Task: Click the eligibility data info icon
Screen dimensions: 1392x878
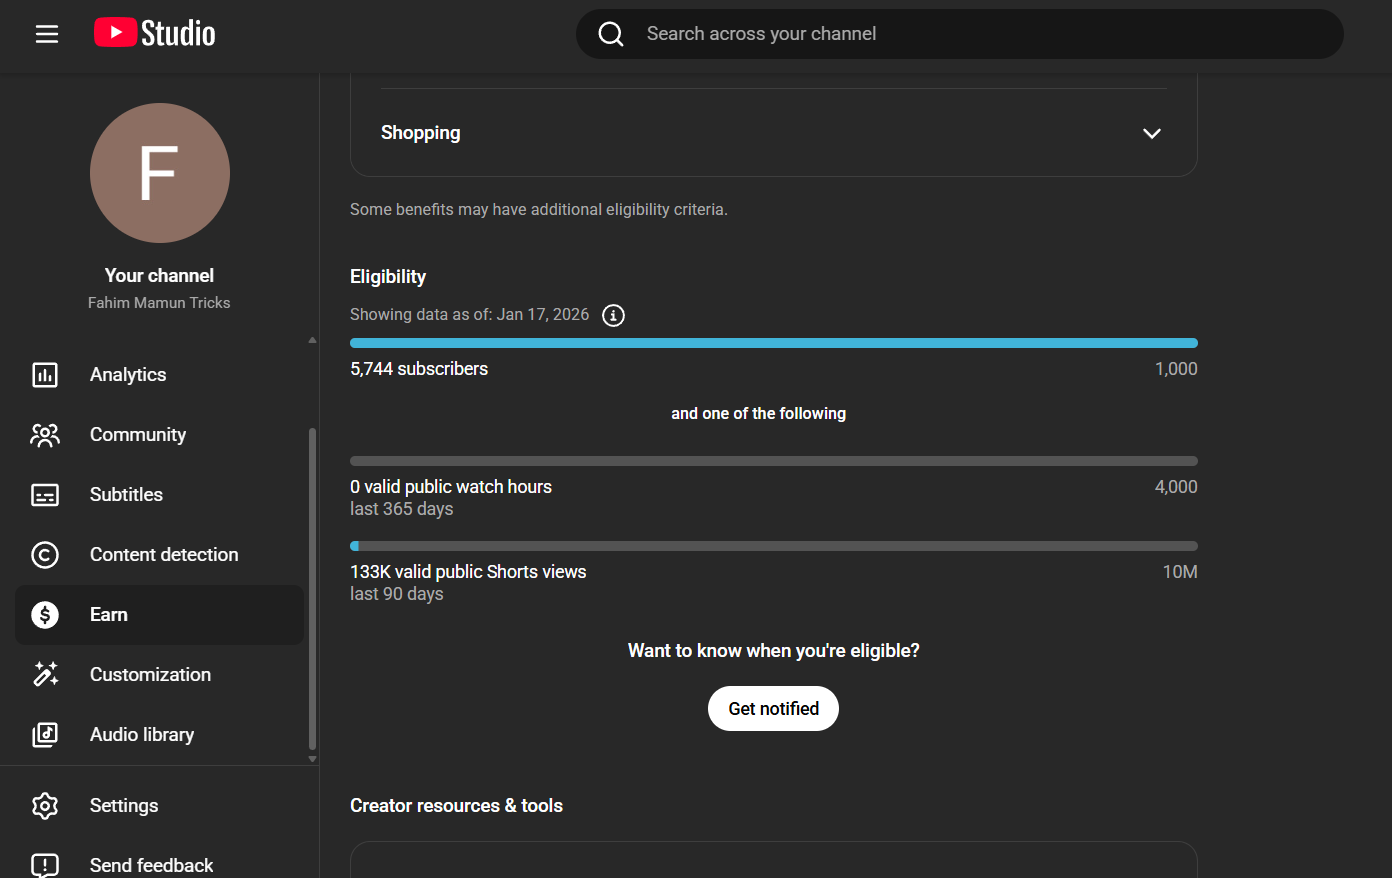Action: pyautogui.click(x=614, y=316)
